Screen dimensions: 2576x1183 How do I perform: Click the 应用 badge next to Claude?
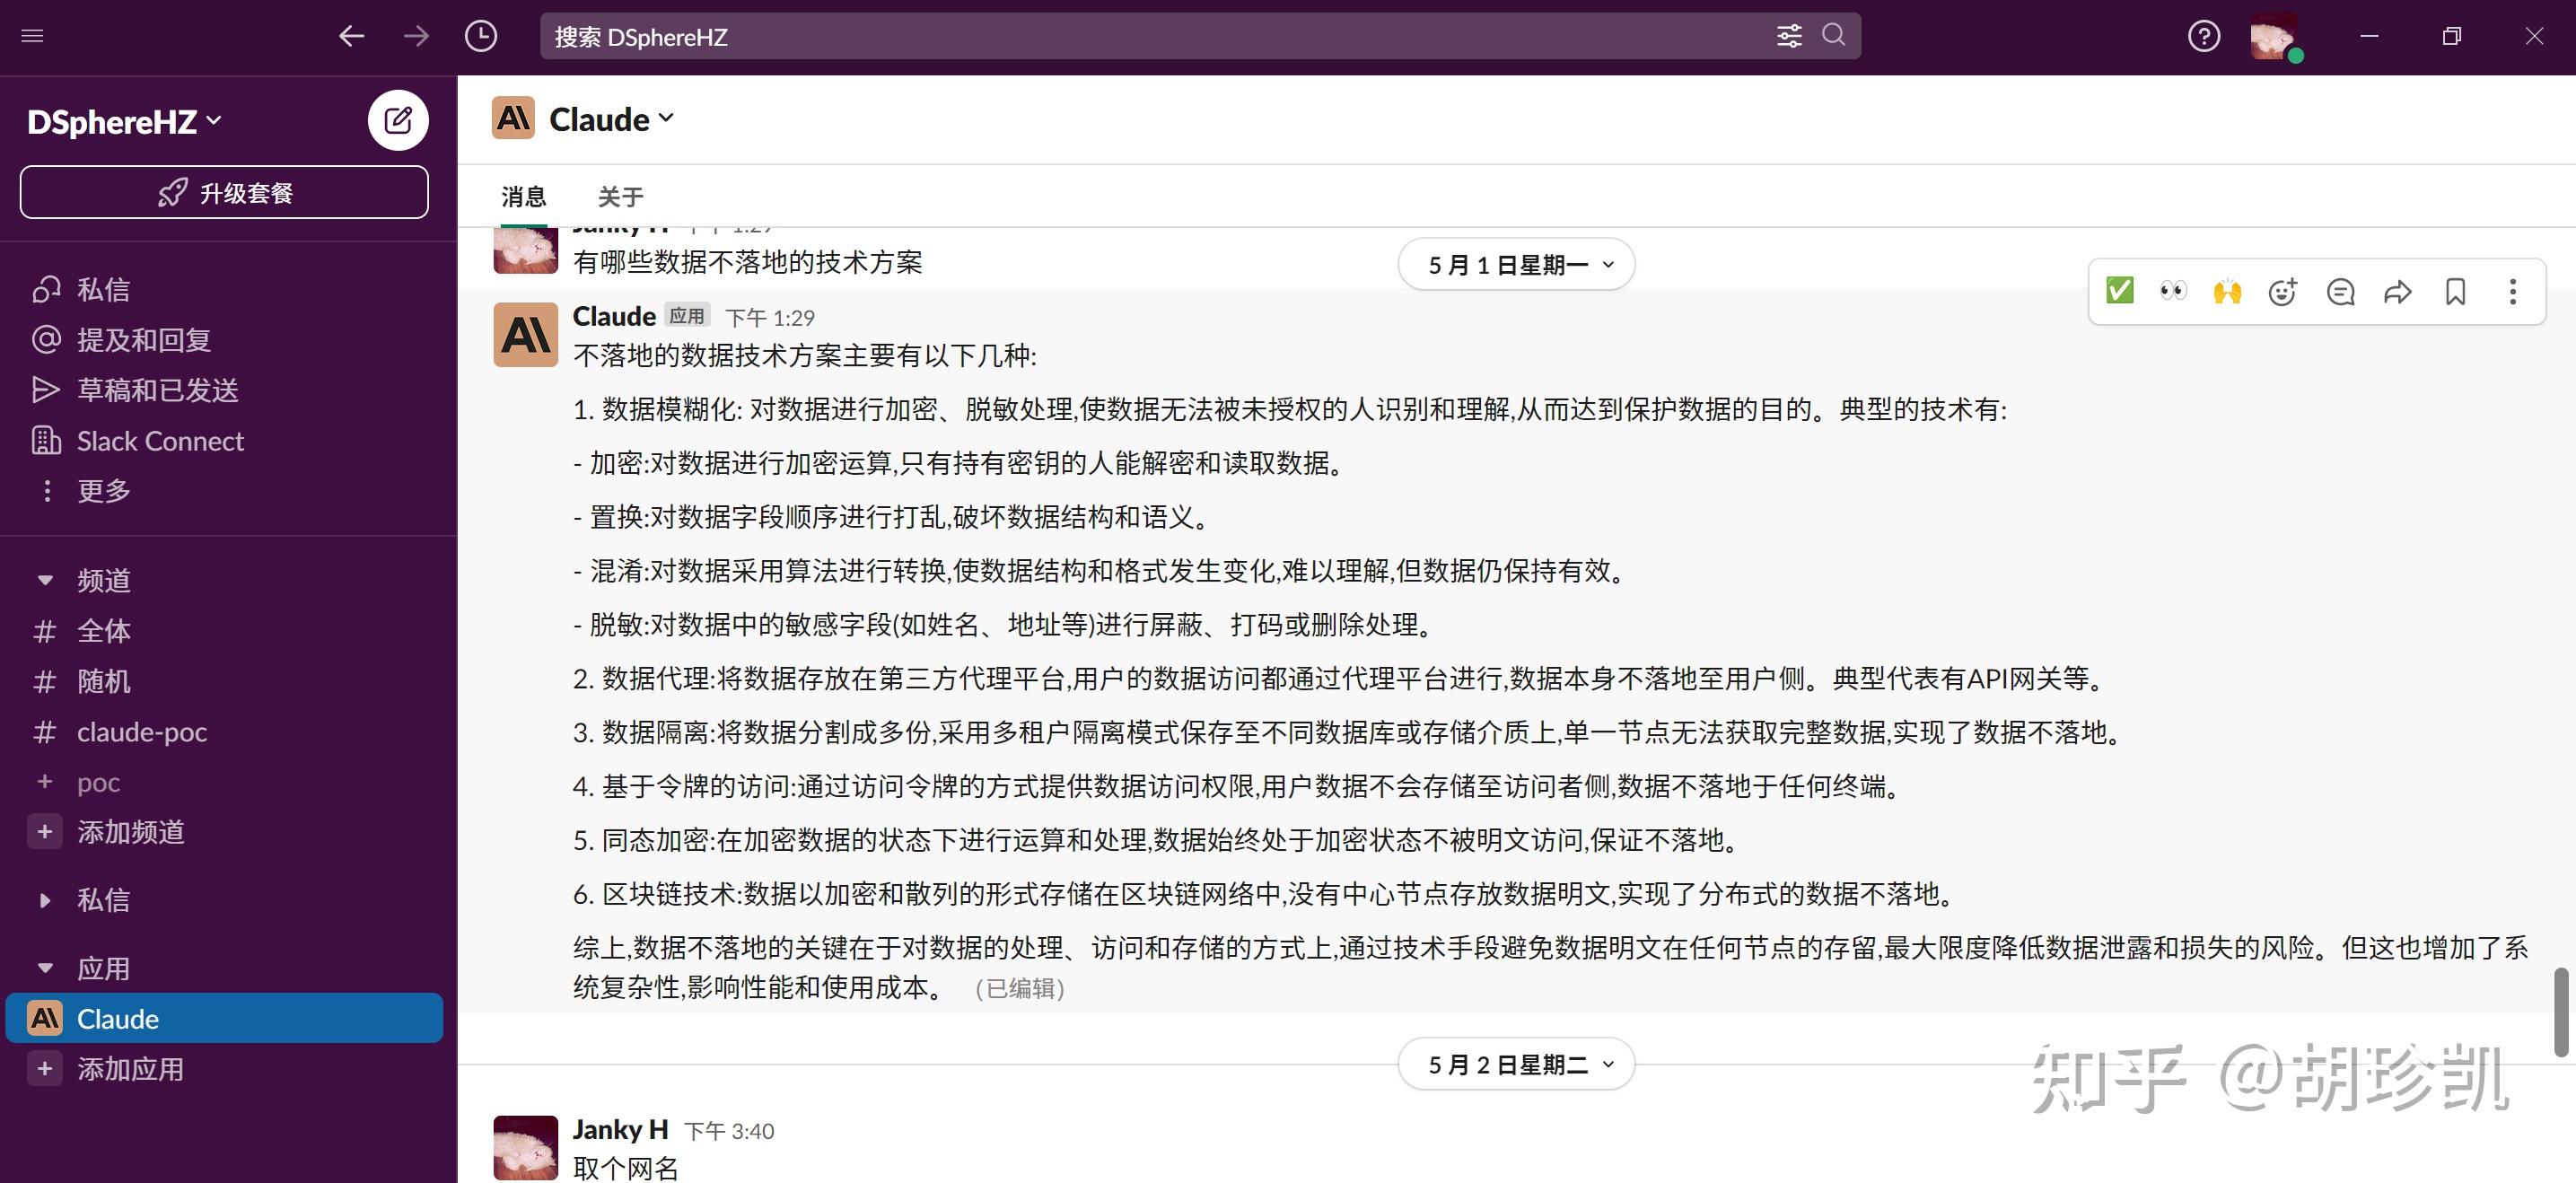pos(687,316)
